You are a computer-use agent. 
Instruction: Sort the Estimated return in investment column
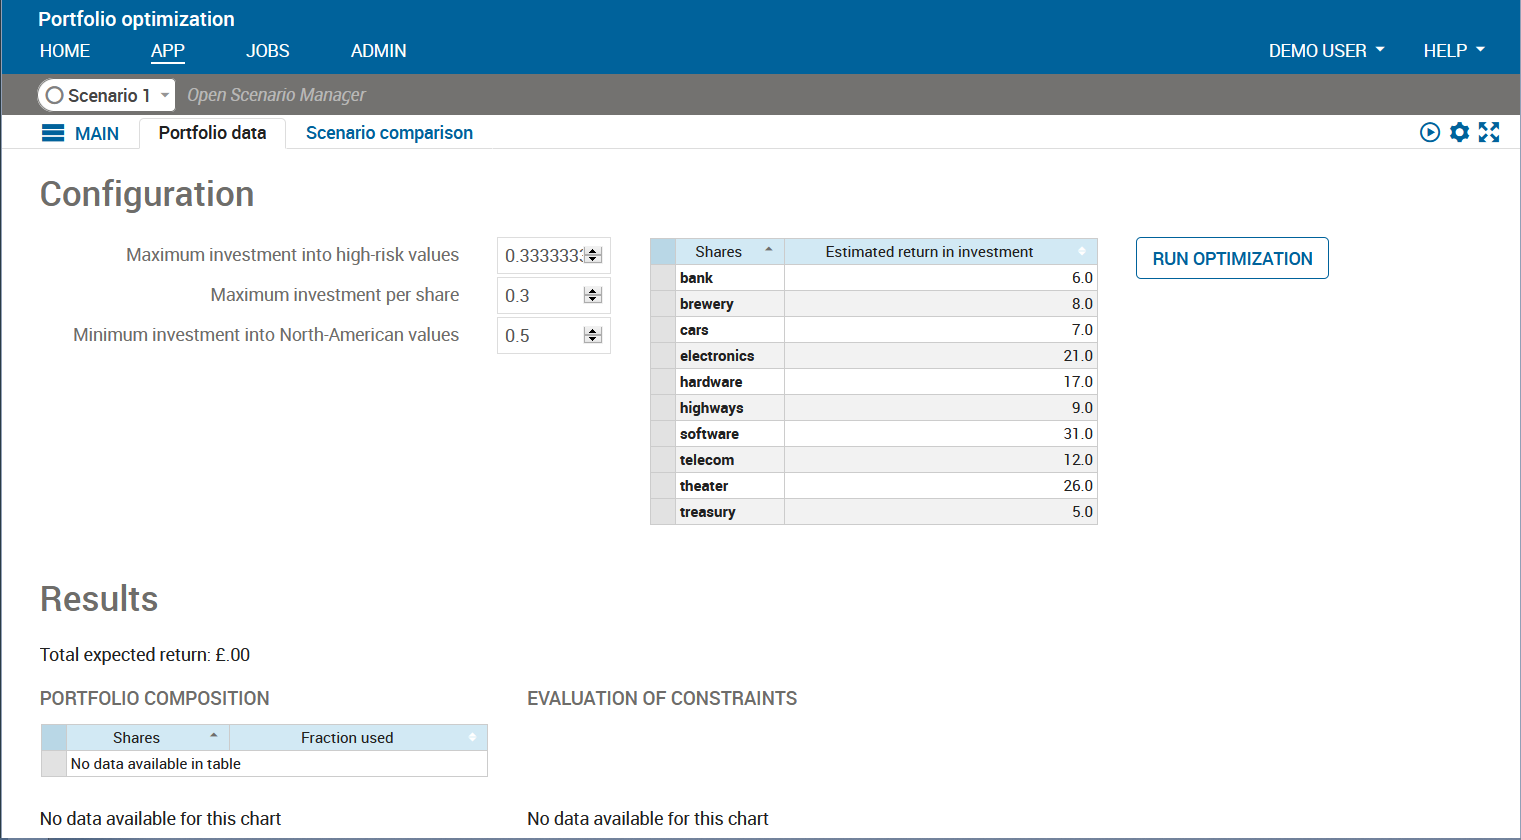pyautogui.click(x=1082, y=251)
